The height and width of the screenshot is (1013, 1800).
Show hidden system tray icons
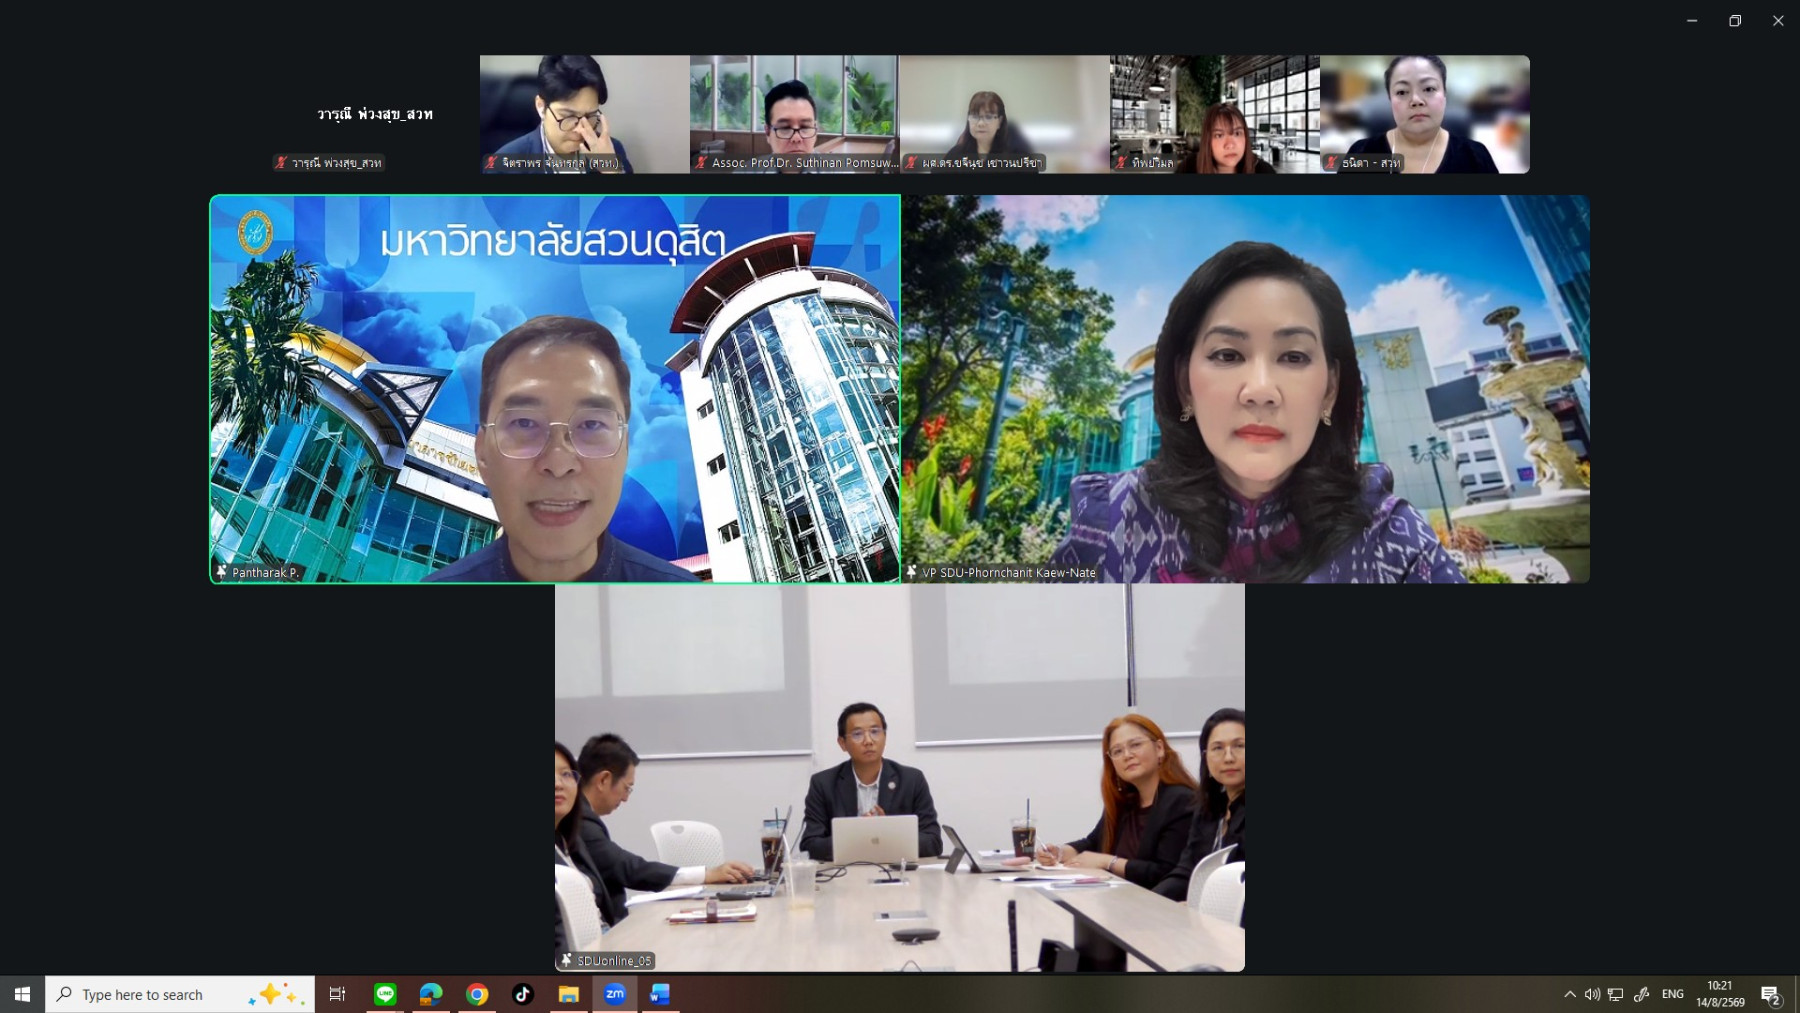point(1569,994)
